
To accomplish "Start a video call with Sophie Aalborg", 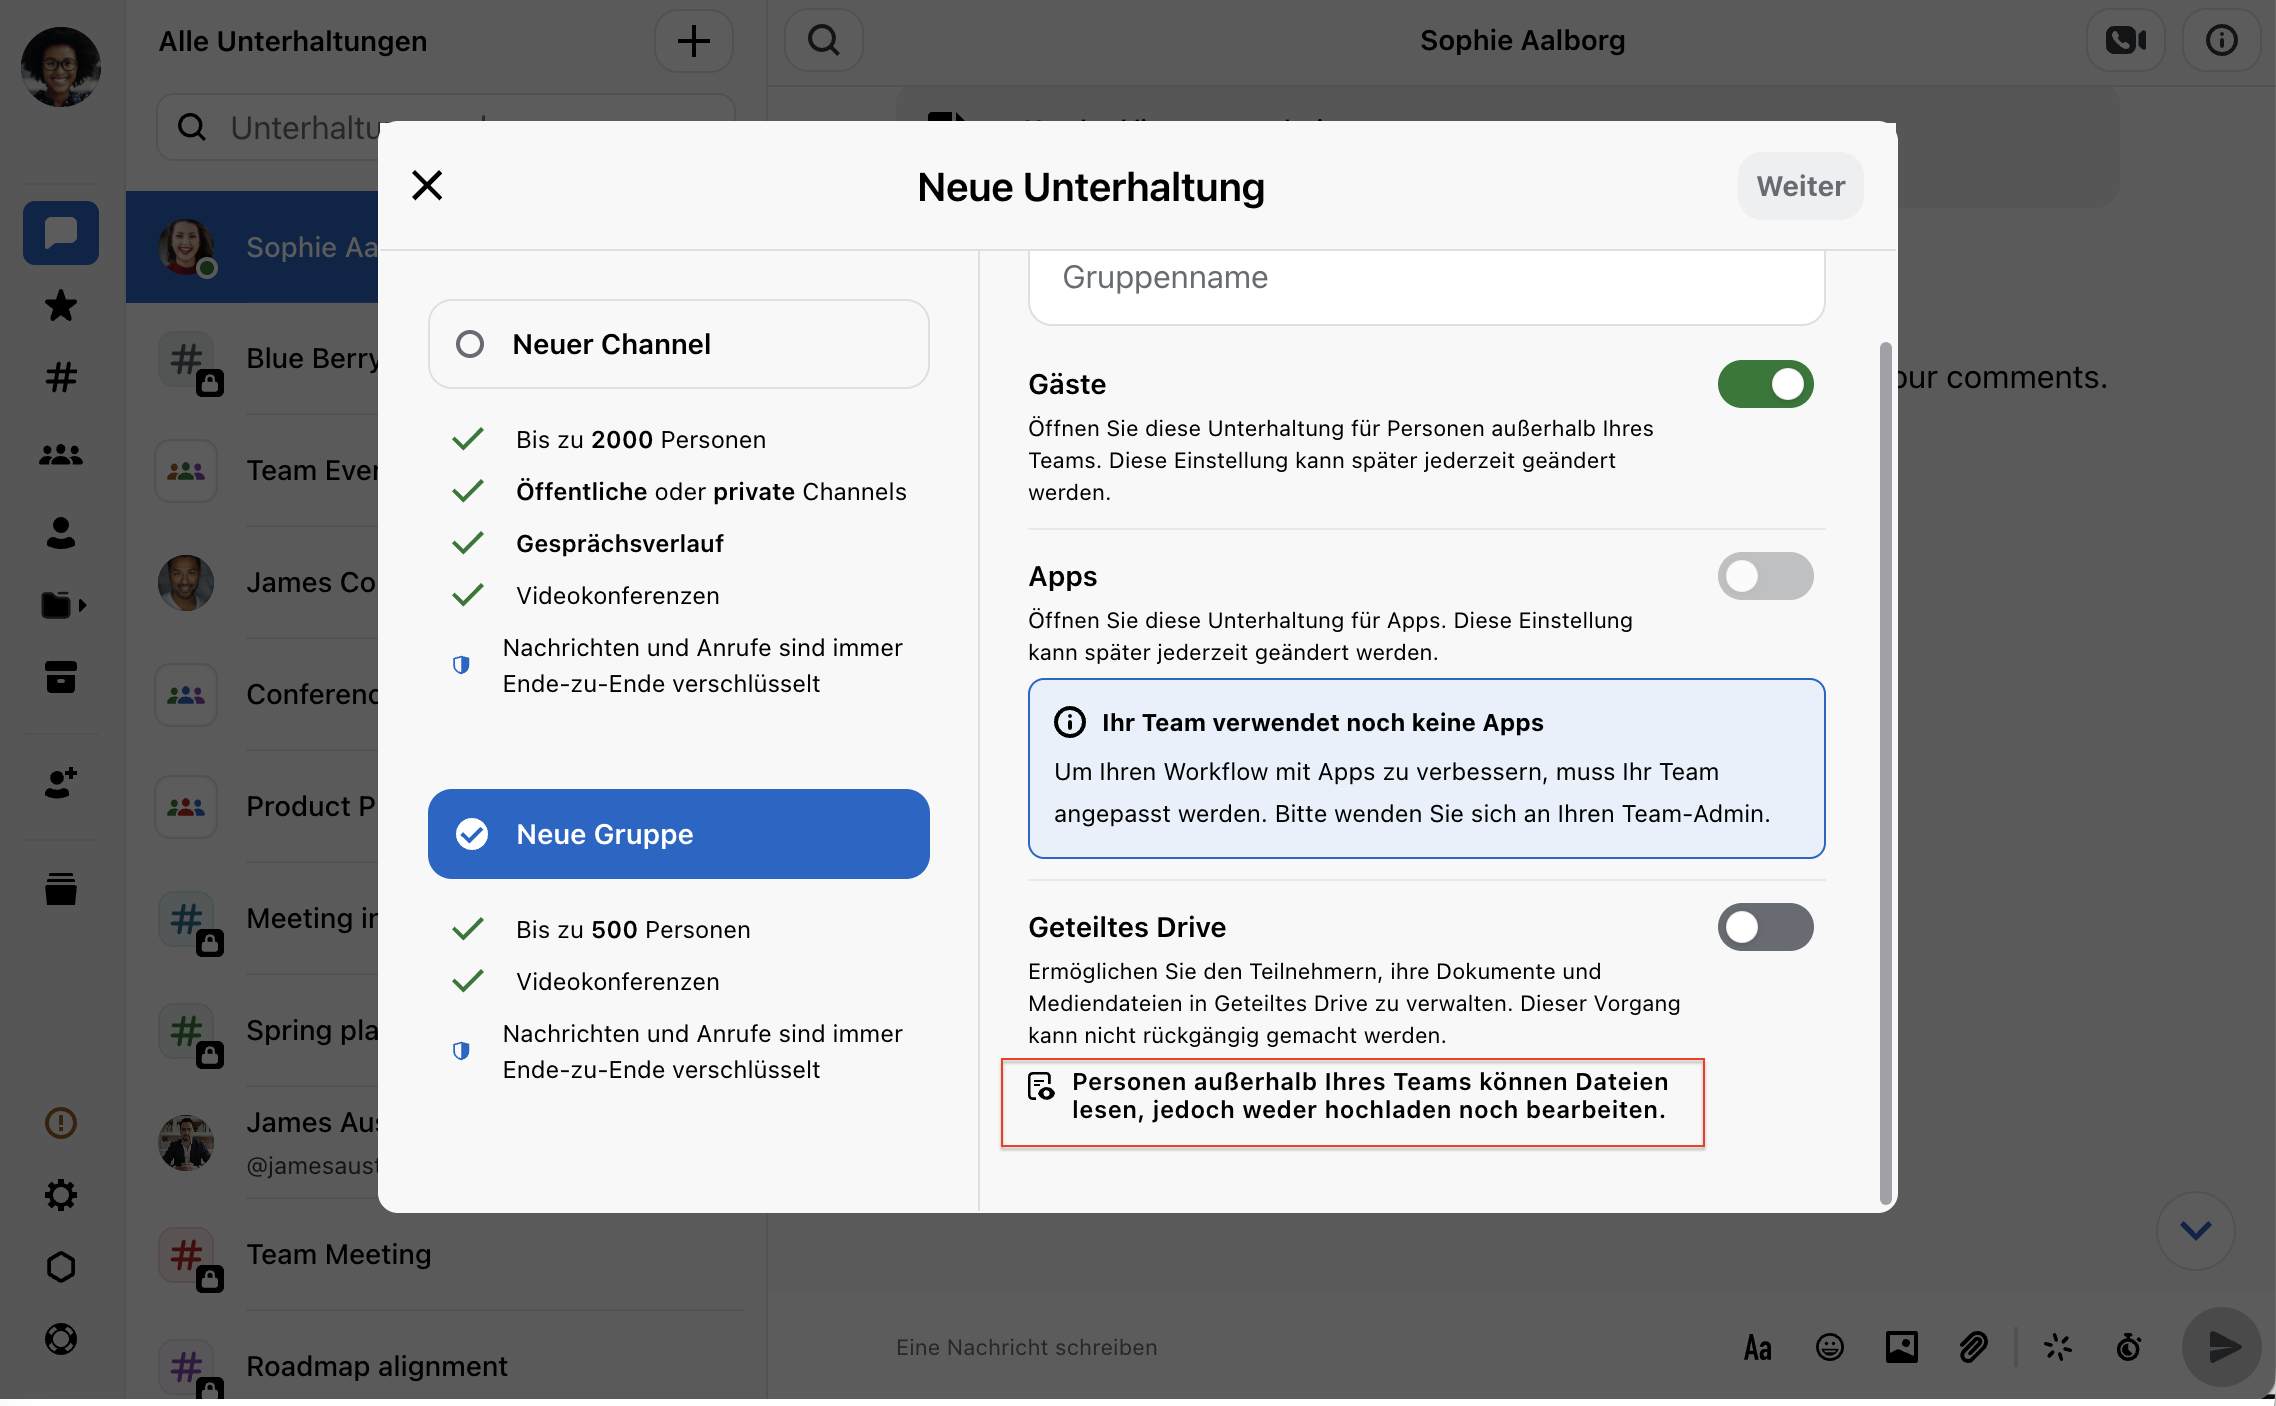I will tap(2125, 41).
